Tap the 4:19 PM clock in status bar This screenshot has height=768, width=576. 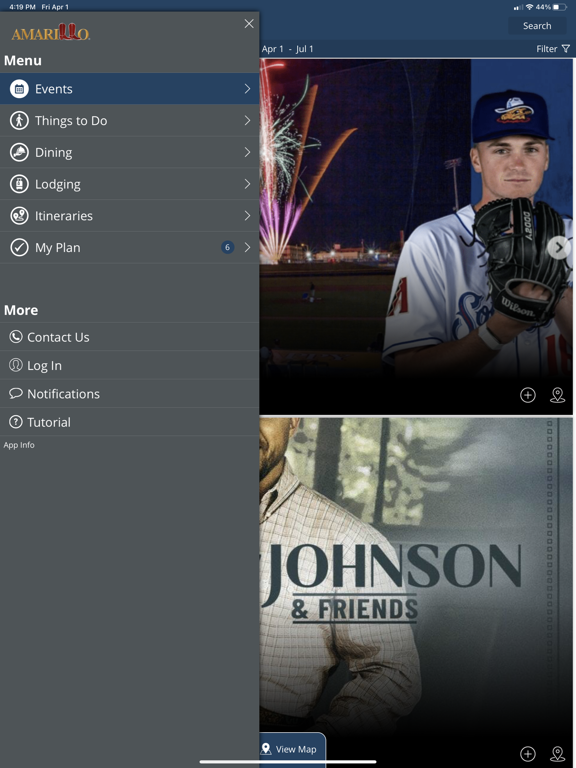click(22, 7)
